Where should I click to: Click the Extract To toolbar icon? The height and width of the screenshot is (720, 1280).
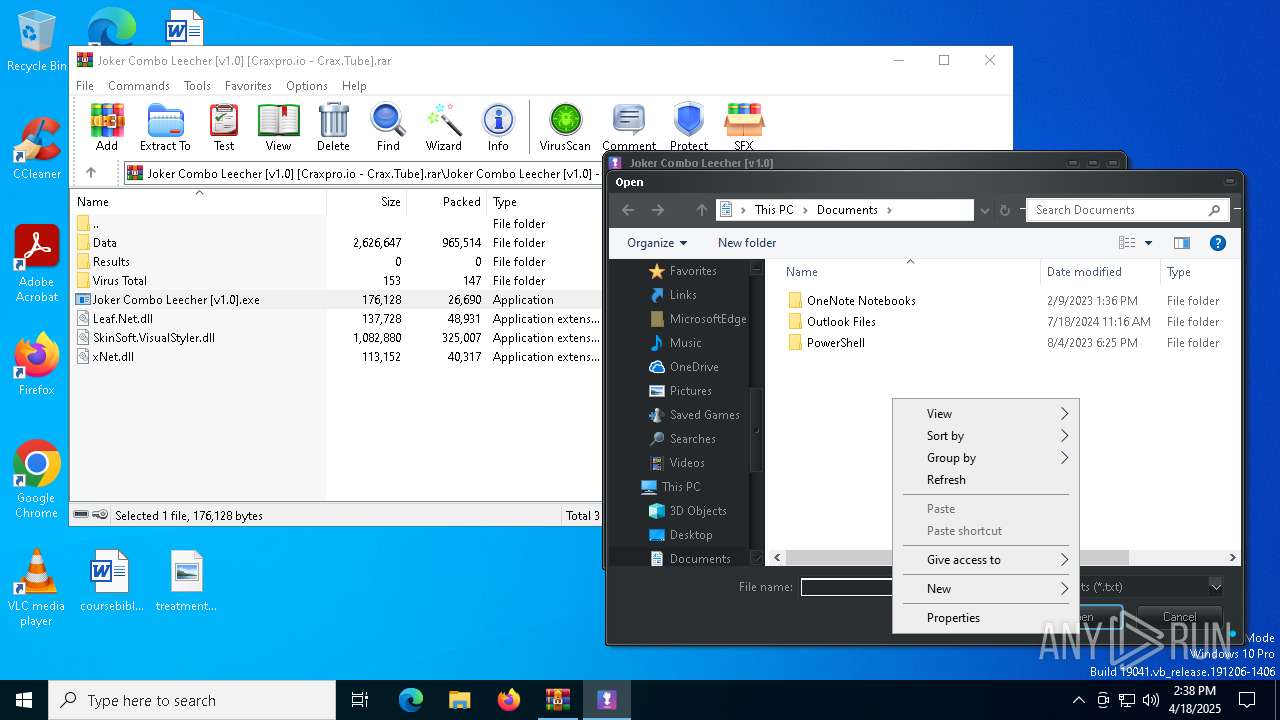[x=165, y=127]
